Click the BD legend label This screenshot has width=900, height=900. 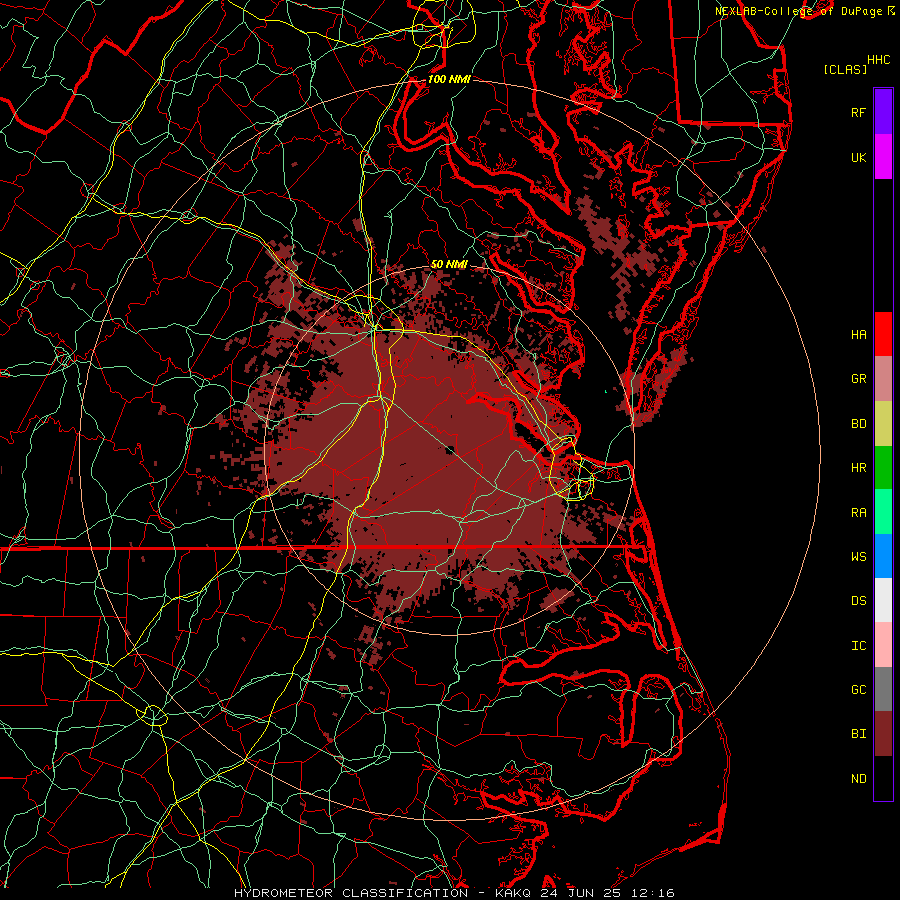[858, 424]
